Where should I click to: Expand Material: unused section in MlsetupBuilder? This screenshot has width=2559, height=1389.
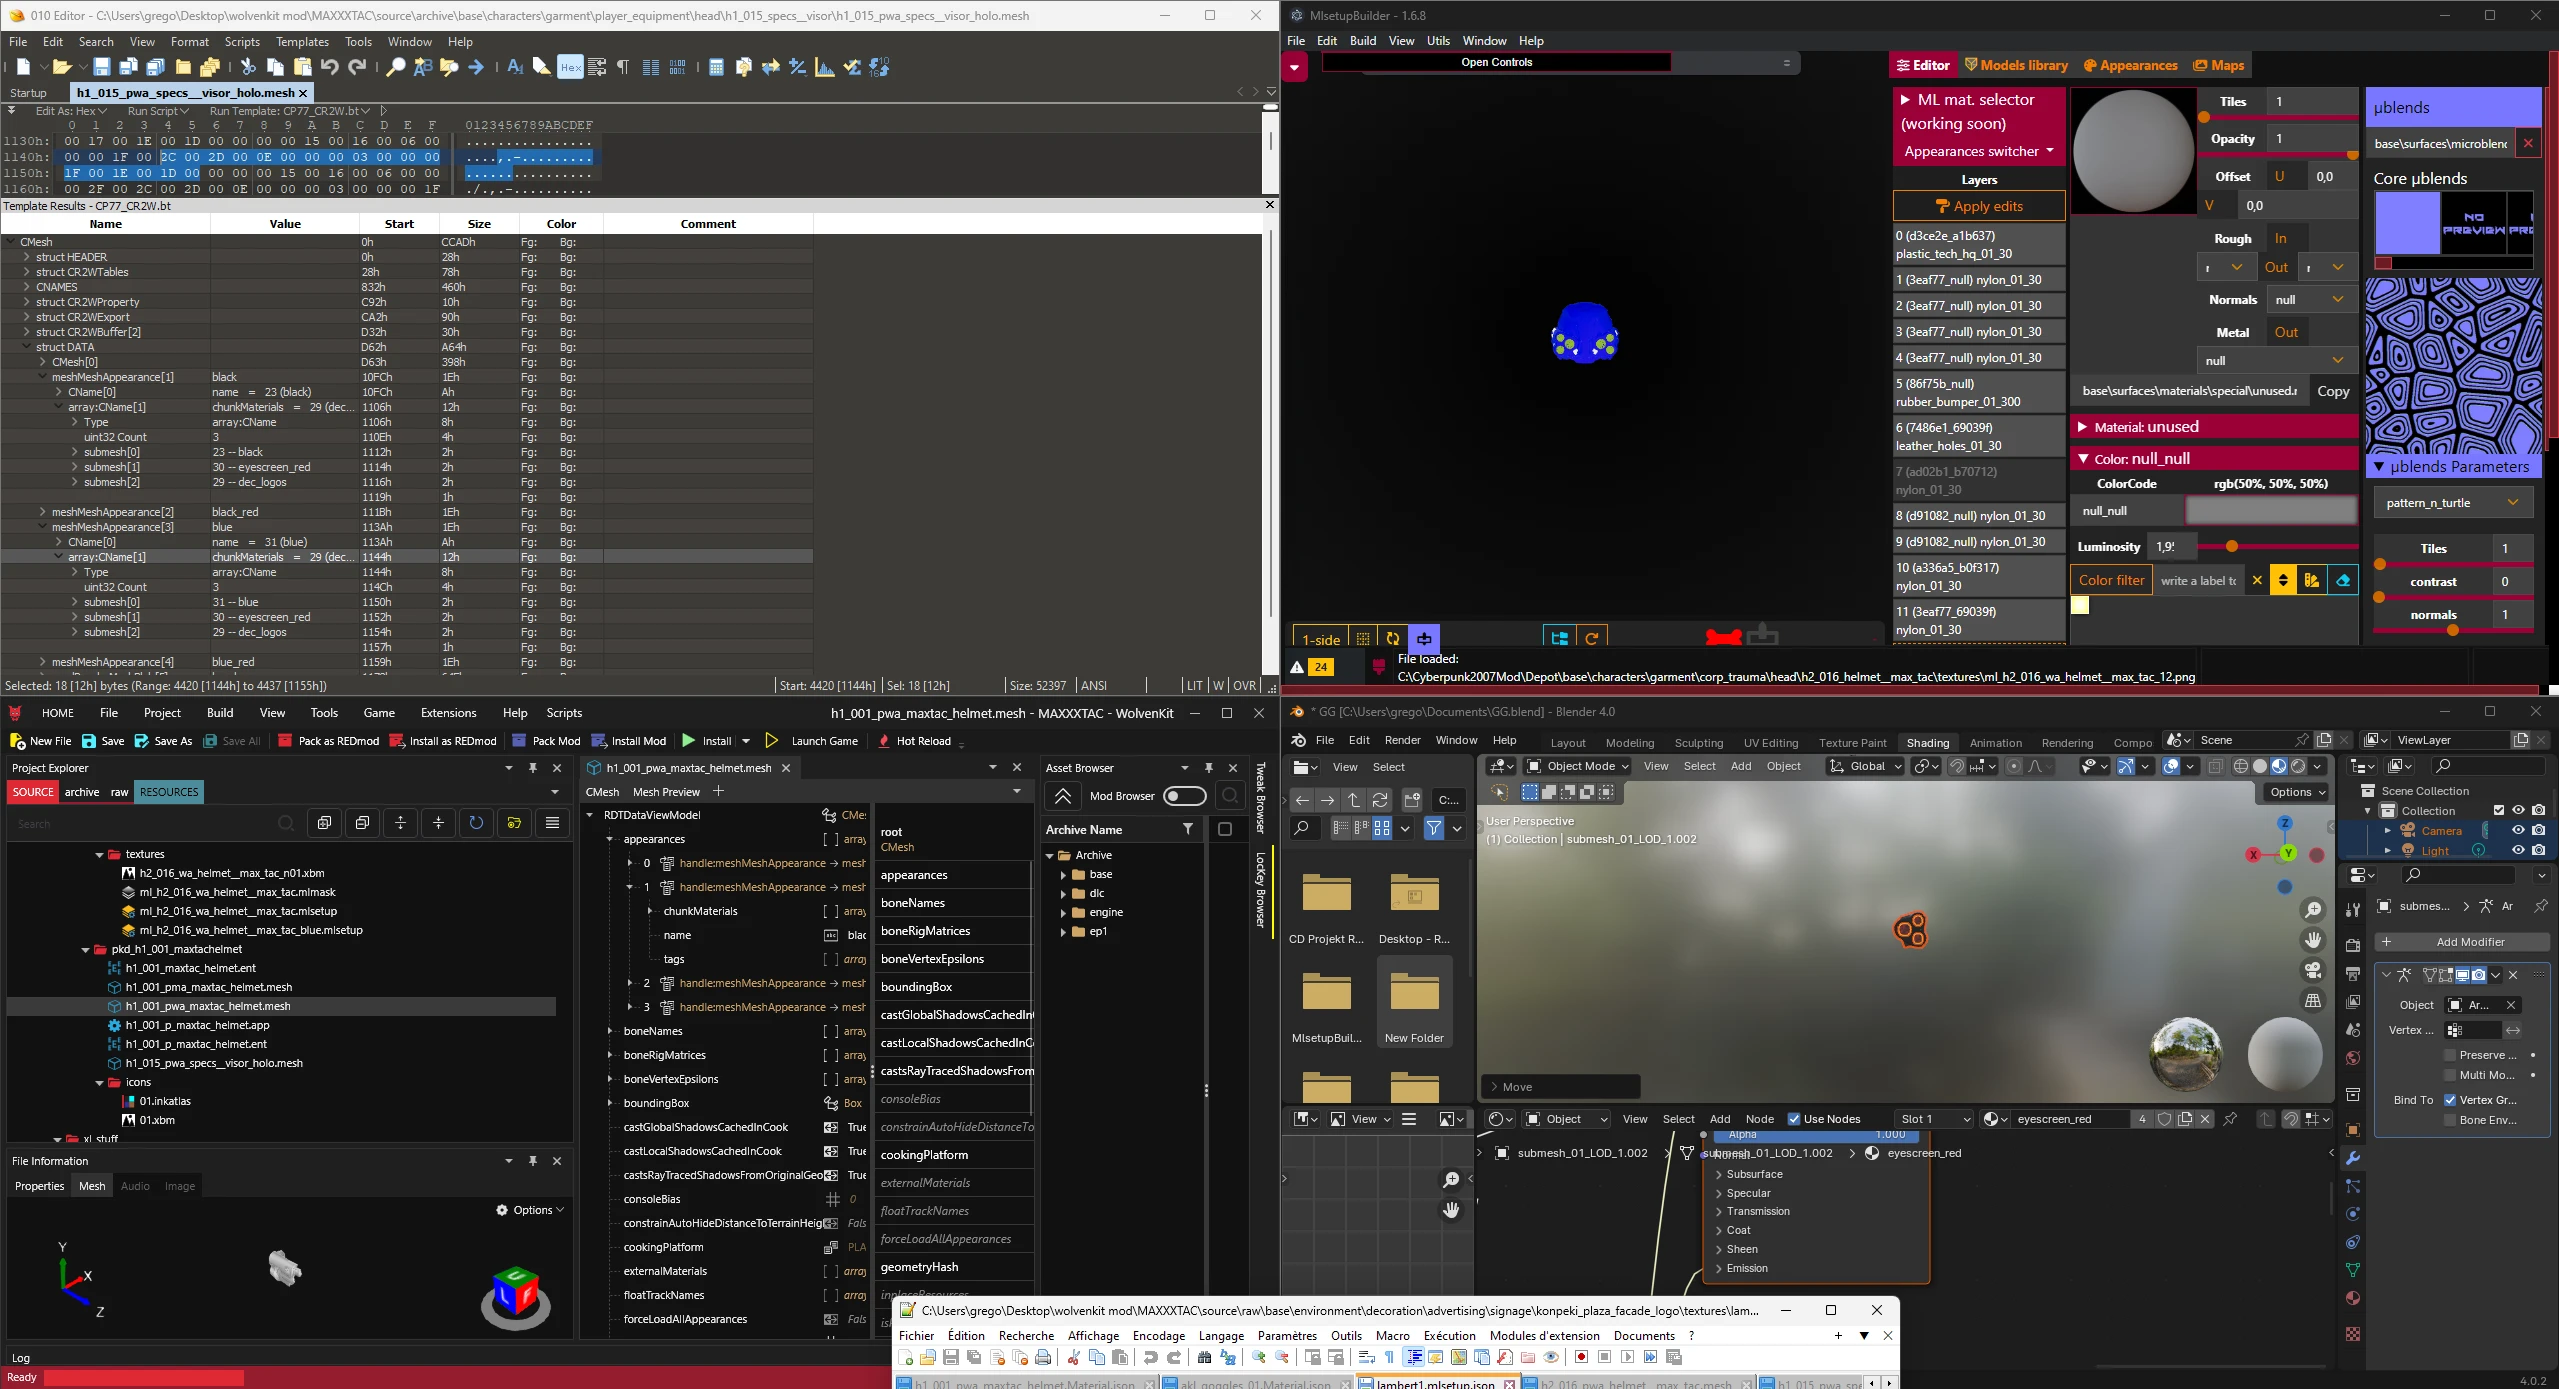point(2214,427)
